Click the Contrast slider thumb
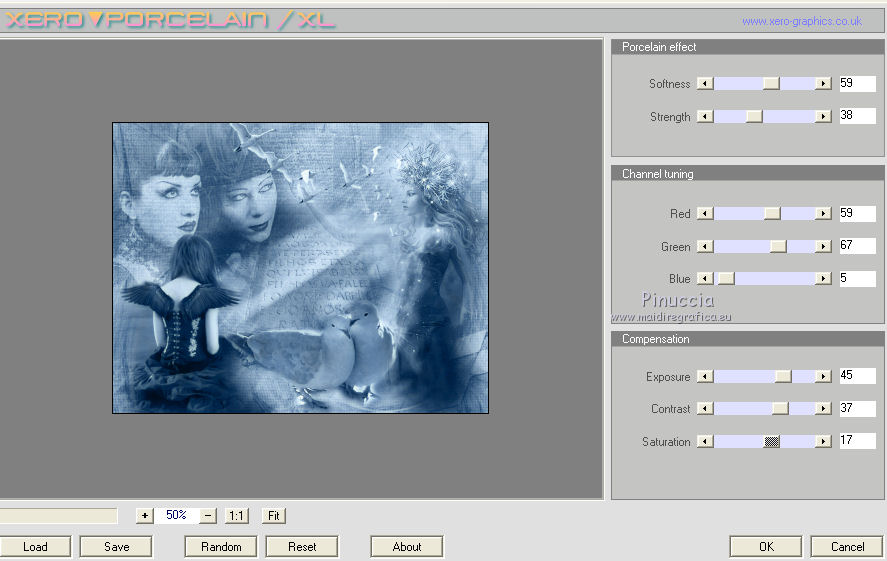 pyautogui.click(x=780, y=408)
